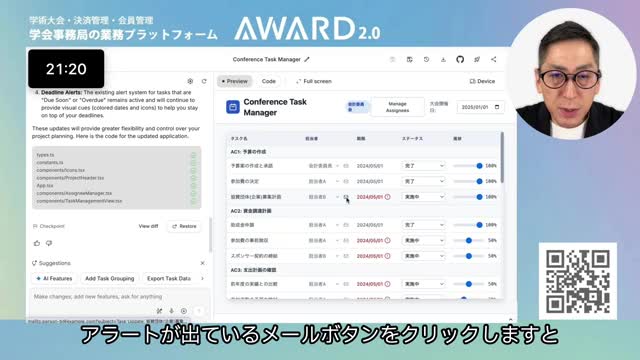Click the mail icon in 予算案の作成と承認 row

coord(346,166)
